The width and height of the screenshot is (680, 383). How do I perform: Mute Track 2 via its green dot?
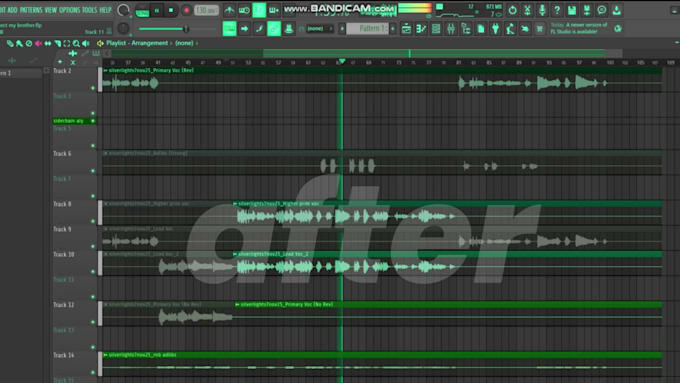93,88
